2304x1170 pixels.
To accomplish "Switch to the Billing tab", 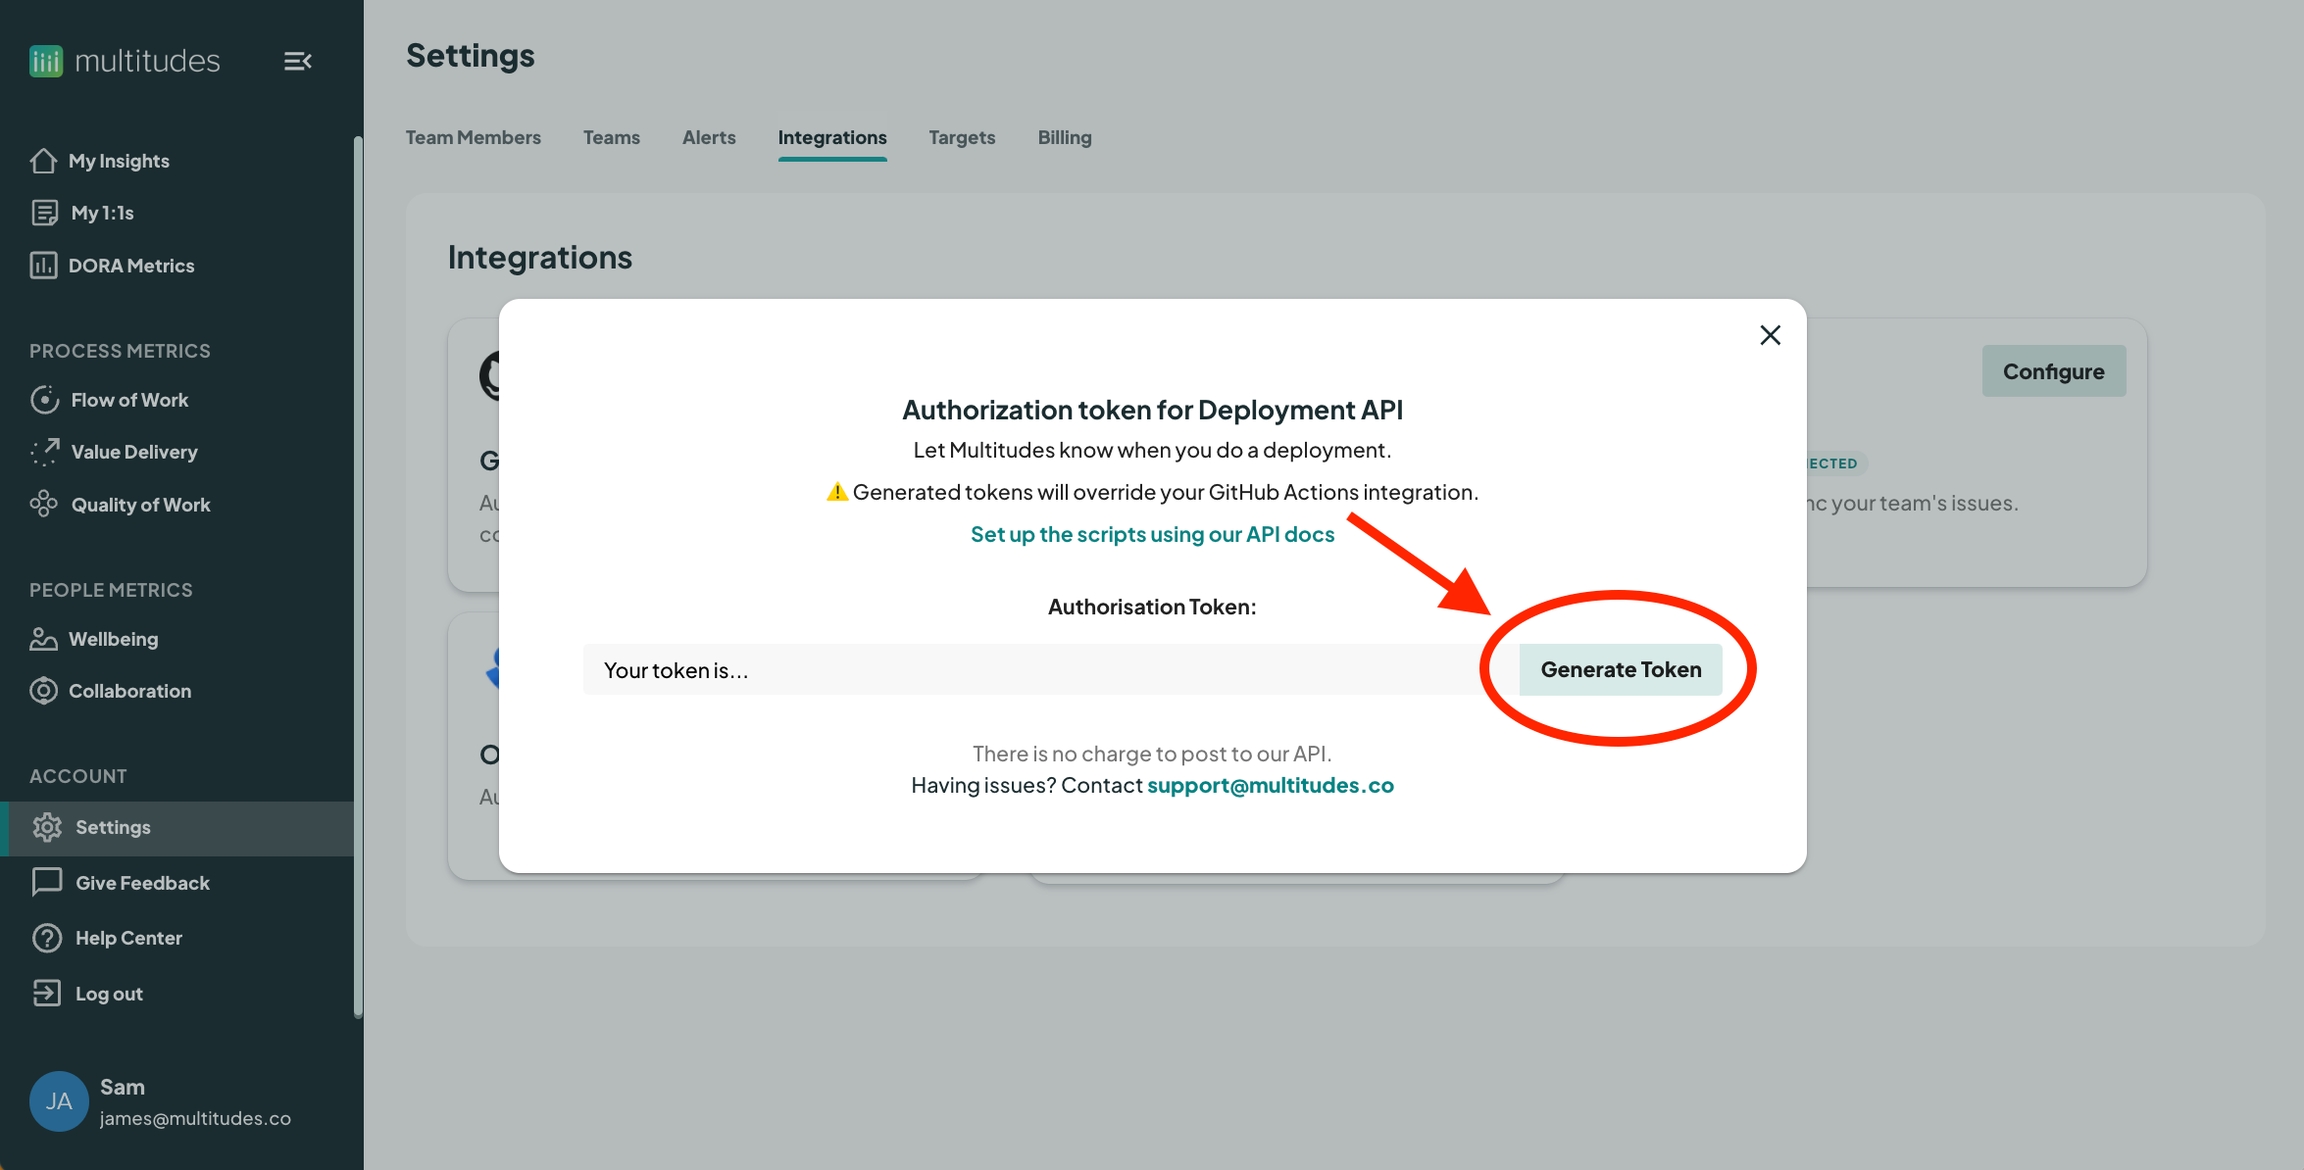I will pos(1064,137).
